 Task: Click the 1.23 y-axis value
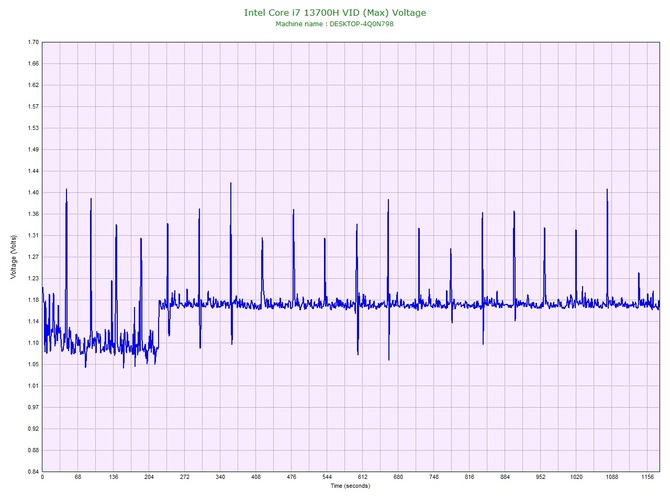pos(33,279)
